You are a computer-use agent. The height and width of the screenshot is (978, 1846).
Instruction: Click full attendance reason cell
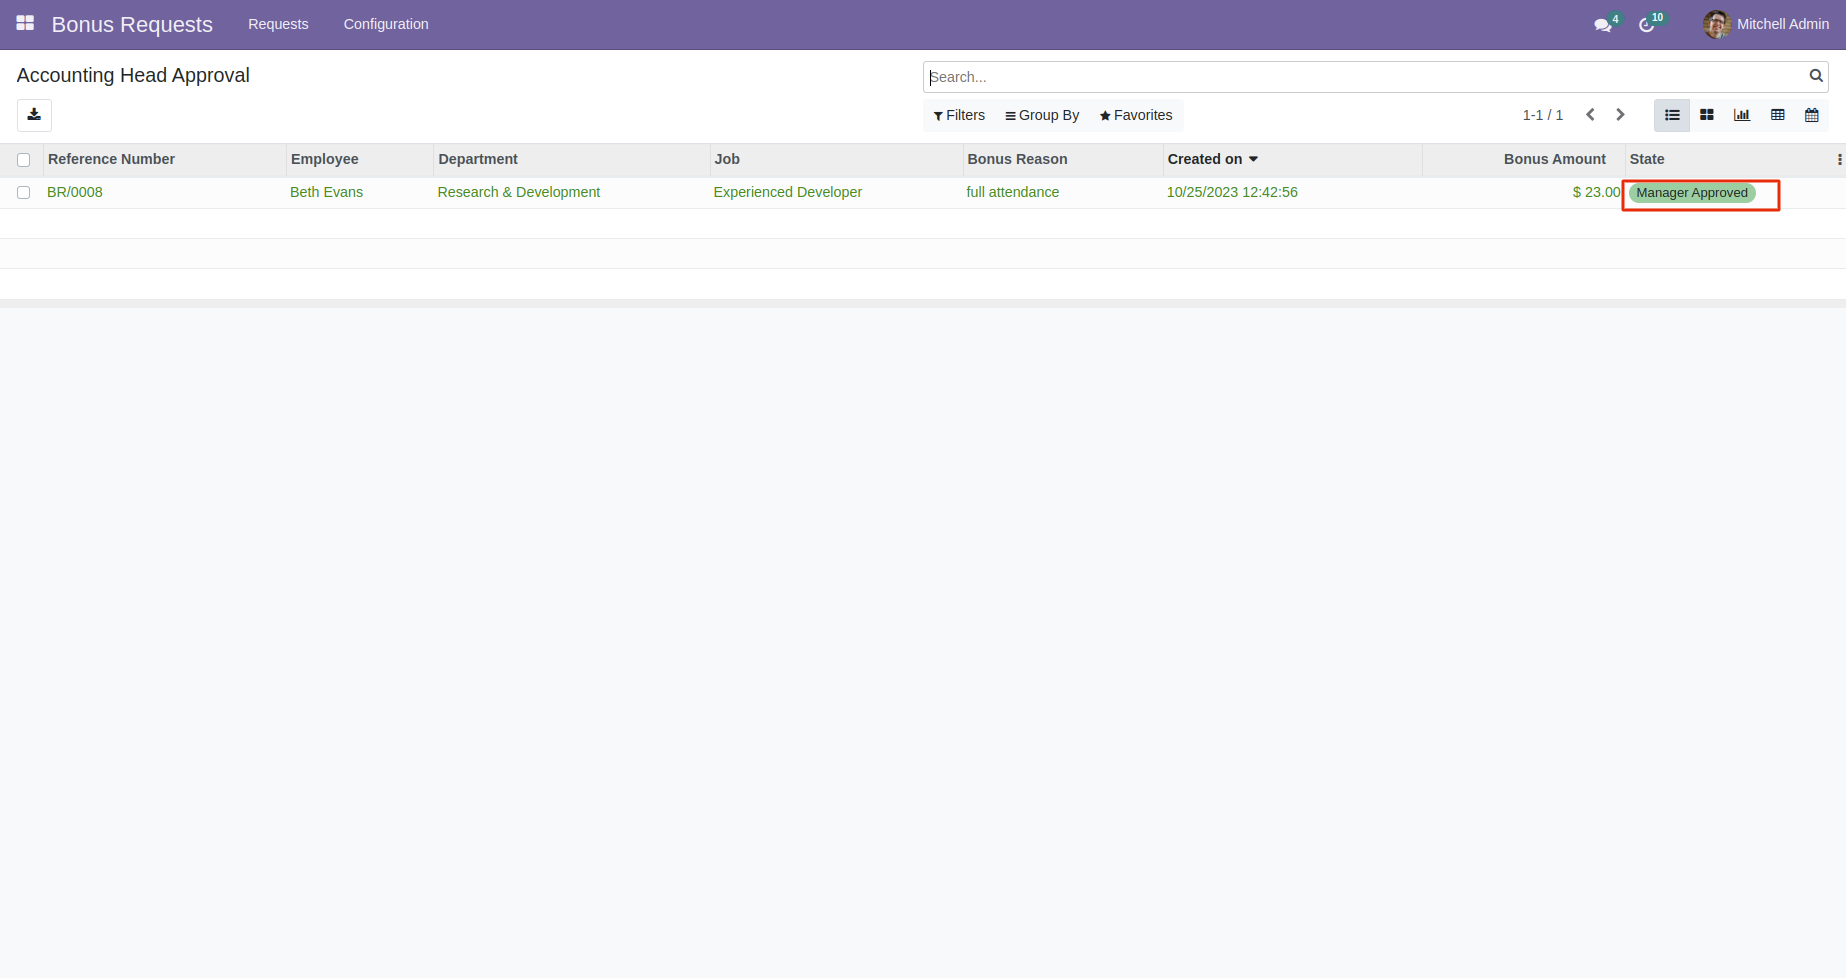tap(1012, 192)
